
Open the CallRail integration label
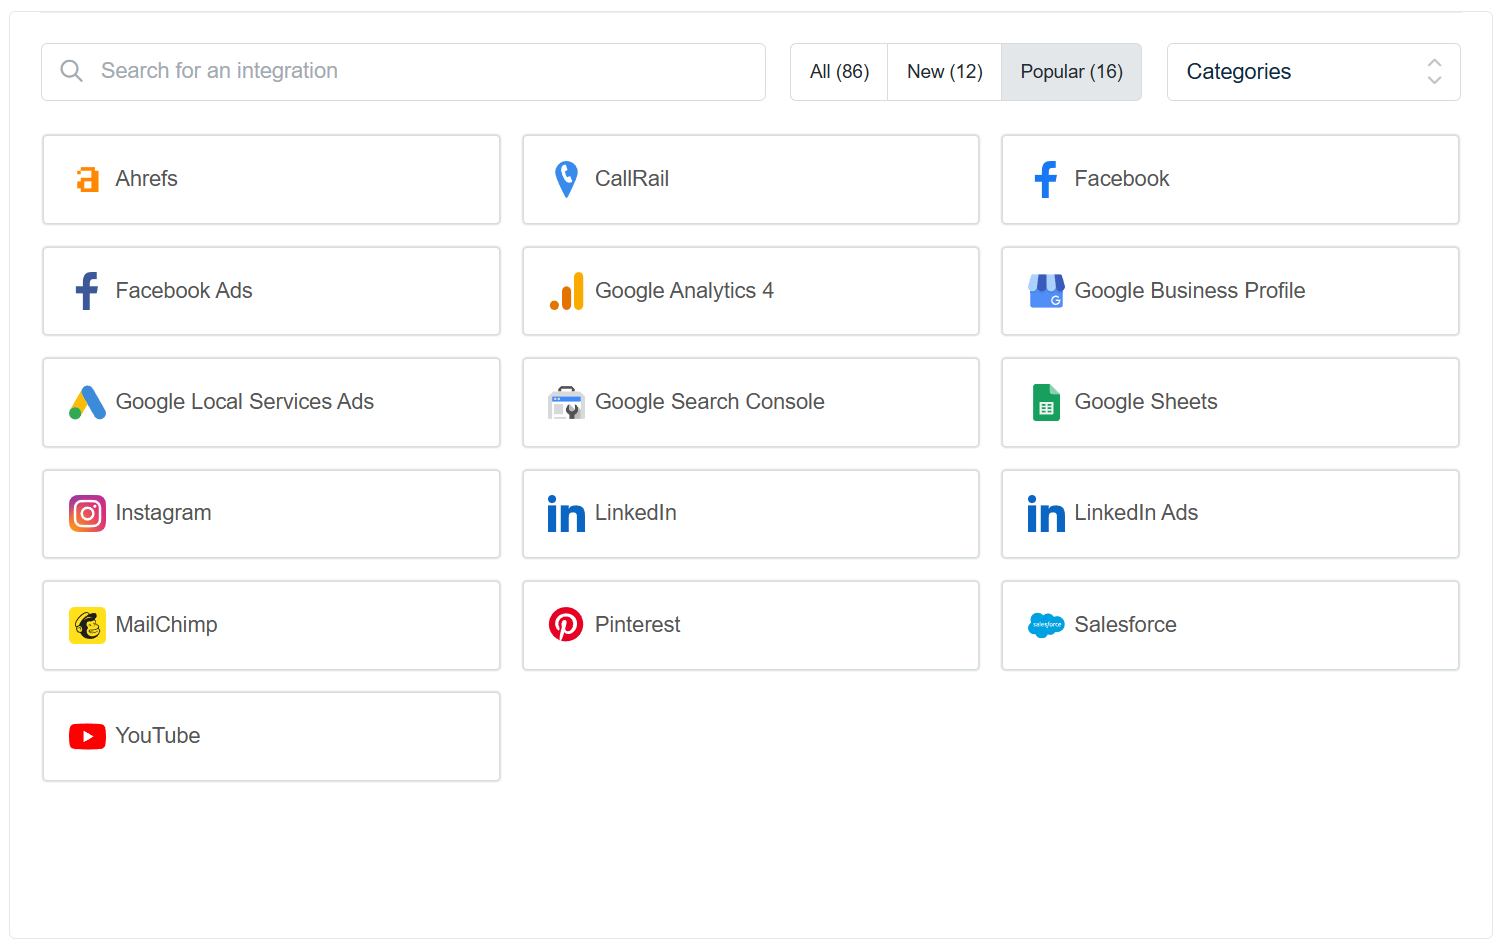point(632,179)
